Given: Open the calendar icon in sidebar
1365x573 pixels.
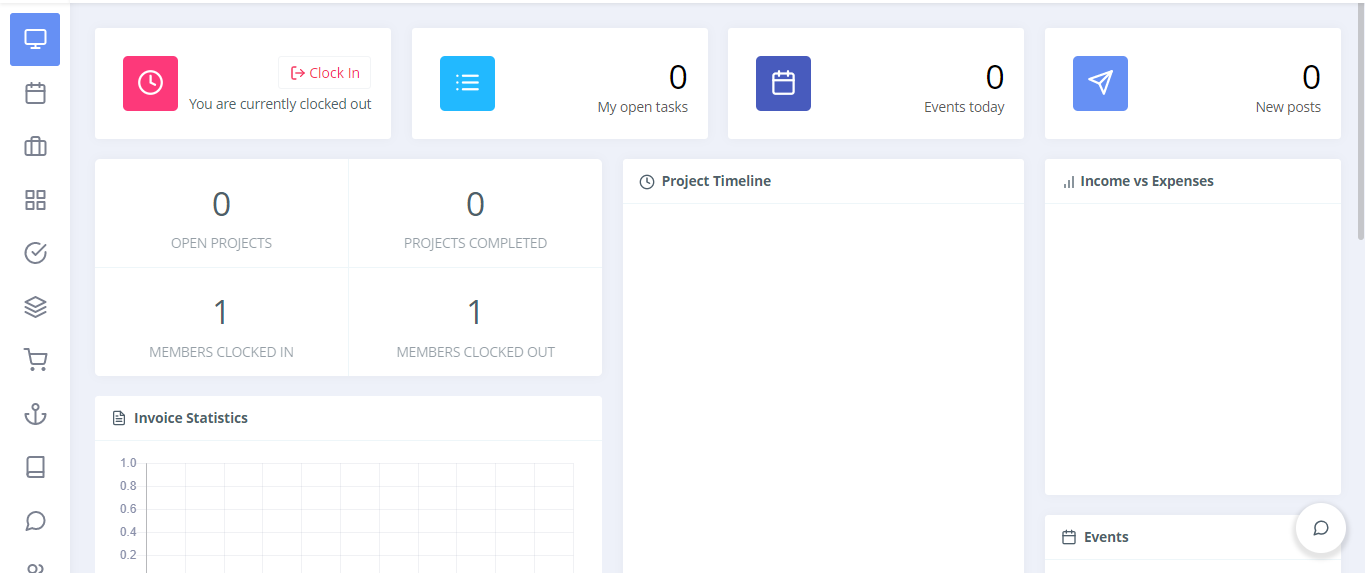Looking at the screenshot, I should (35, 93).
